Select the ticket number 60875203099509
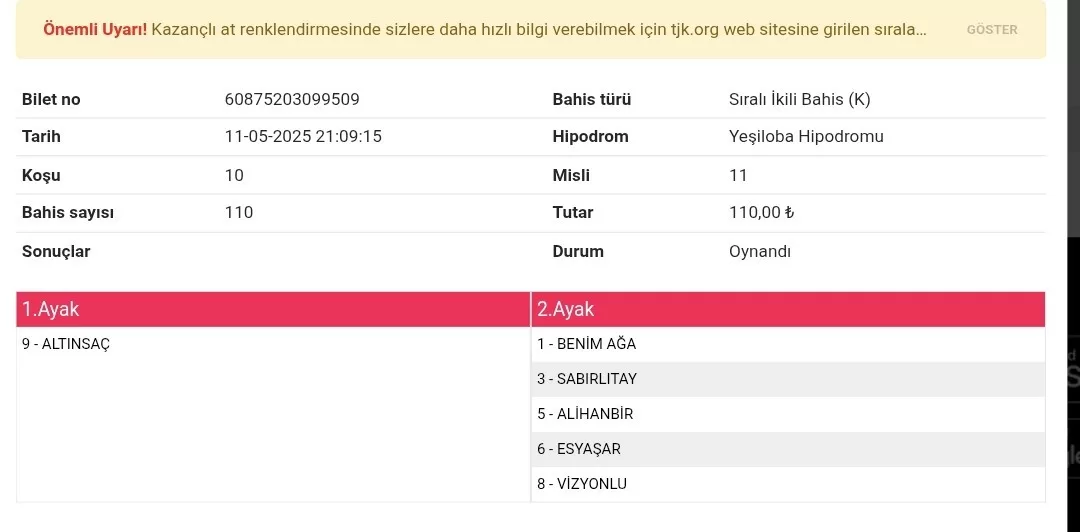Viewport: 1080px width, 532px height. point(292,99)
